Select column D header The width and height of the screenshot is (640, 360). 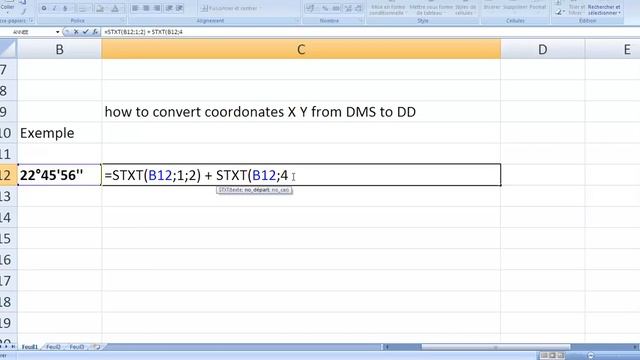click(x=543, y=49)
